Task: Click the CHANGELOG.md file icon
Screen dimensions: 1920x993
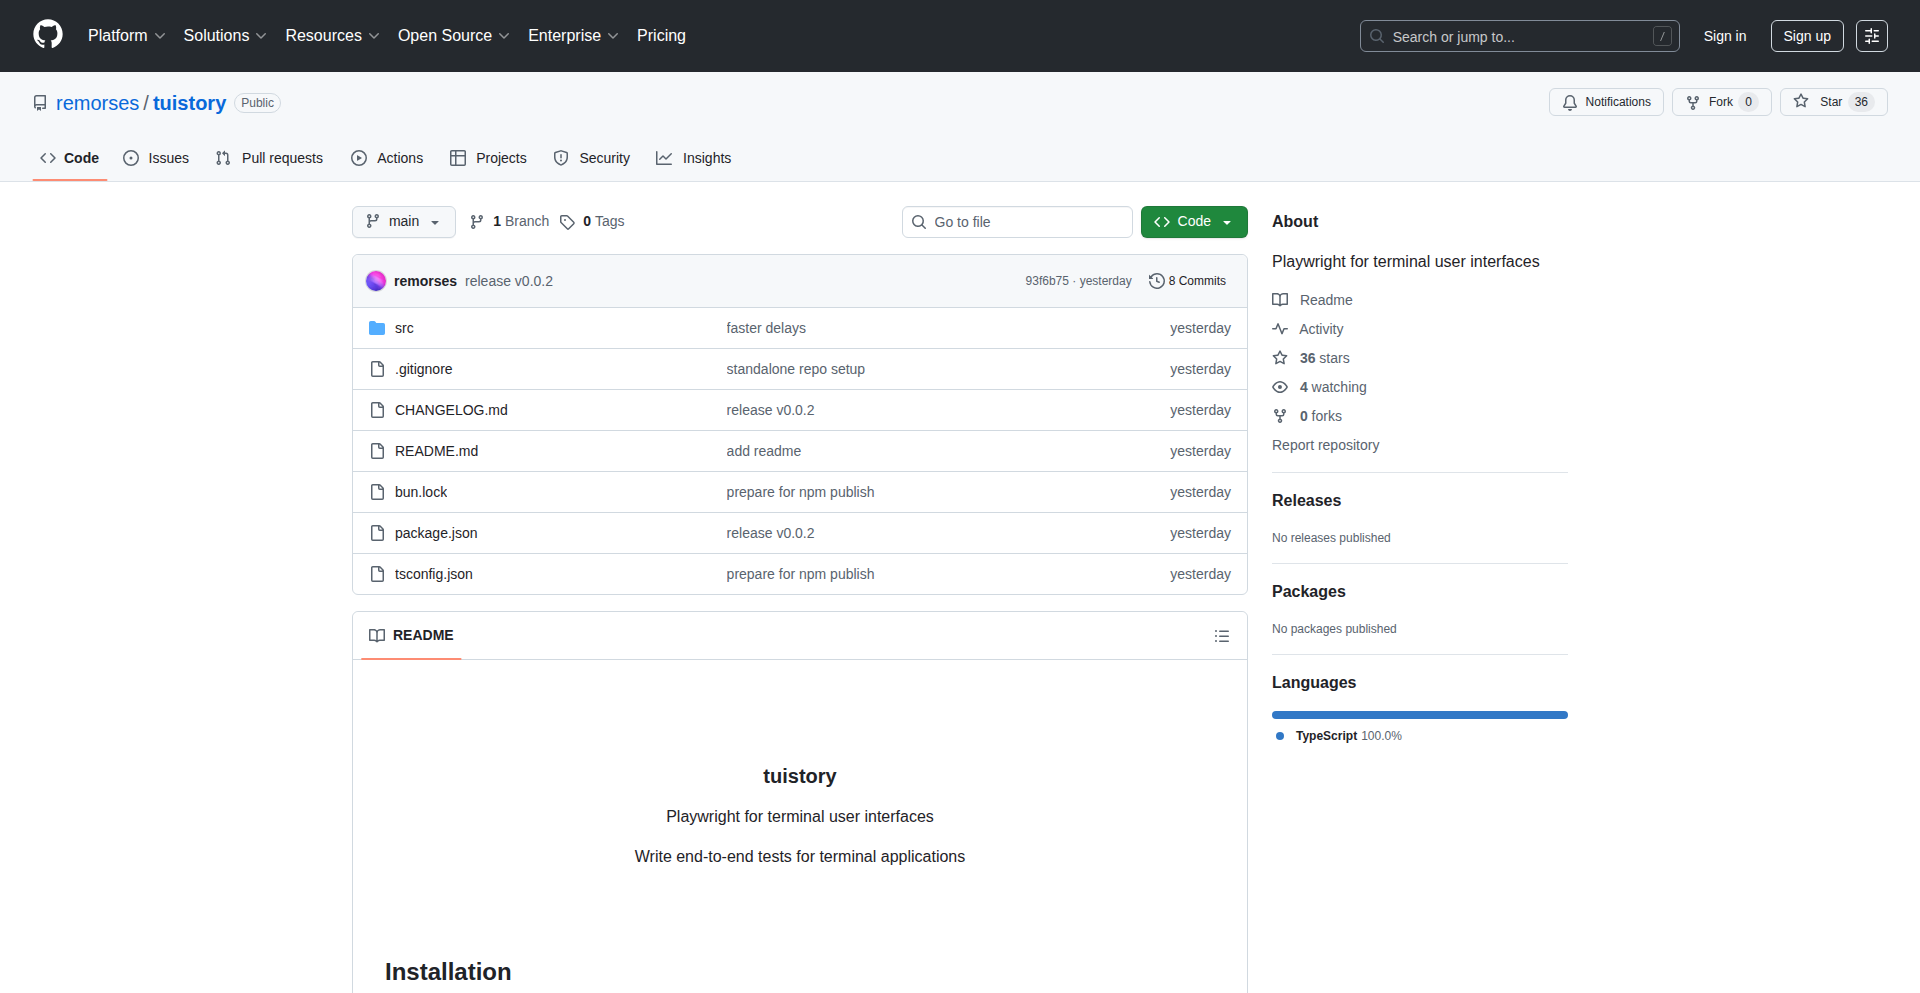Action: click(x=377, y=410)
